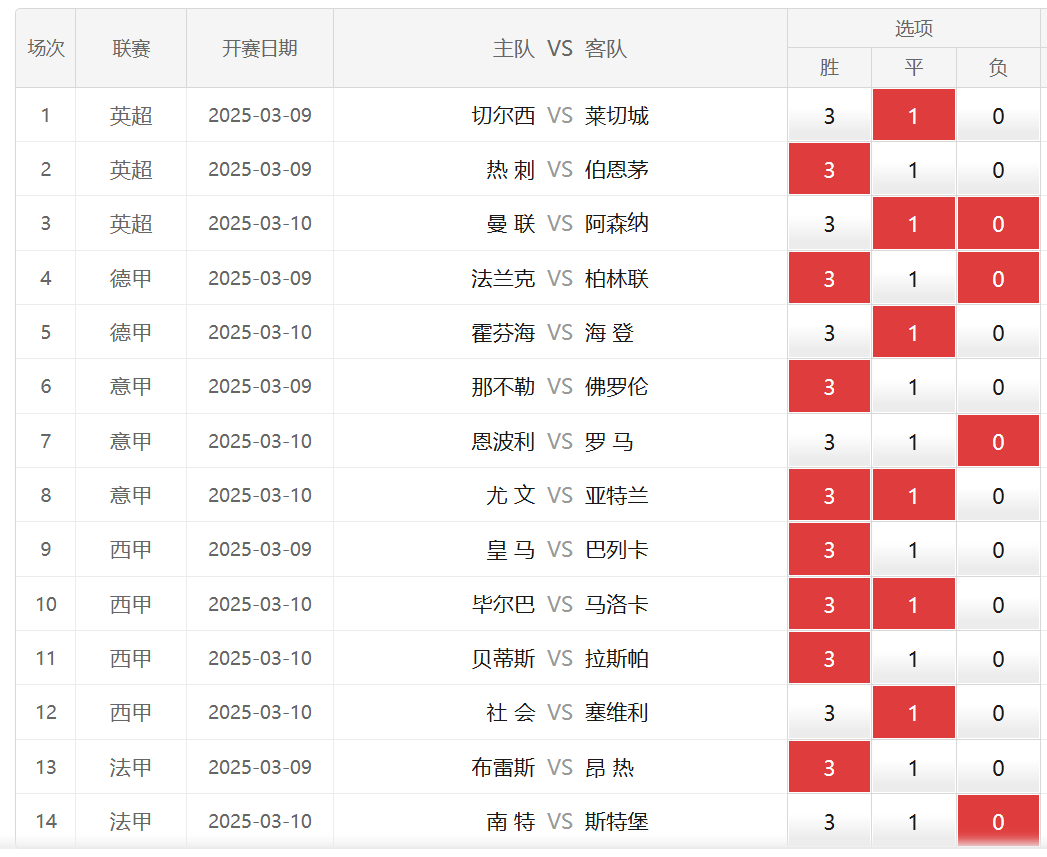Image resolution: width=1047 pixels, height=857 pixels.
Task: Select loss option 0 for 毕尔巴 VS 马洛卡
Action: [998, 604]
